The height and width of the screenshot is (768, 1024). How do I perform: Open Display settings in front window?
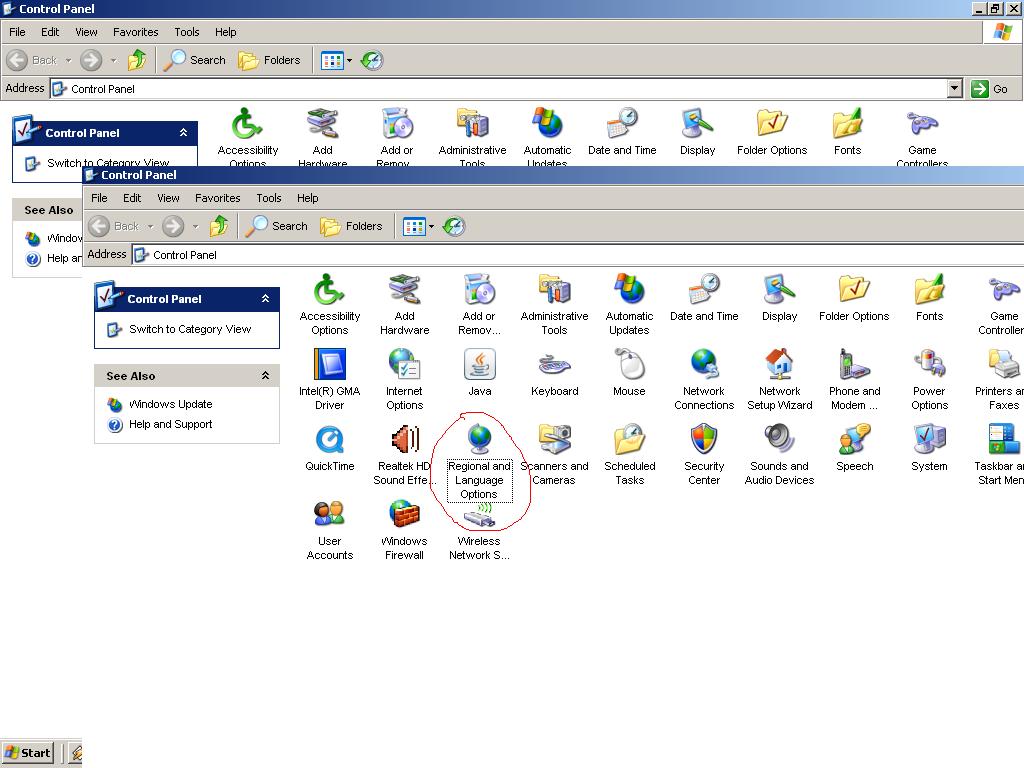pyautogui.click(x=779, y=298)
